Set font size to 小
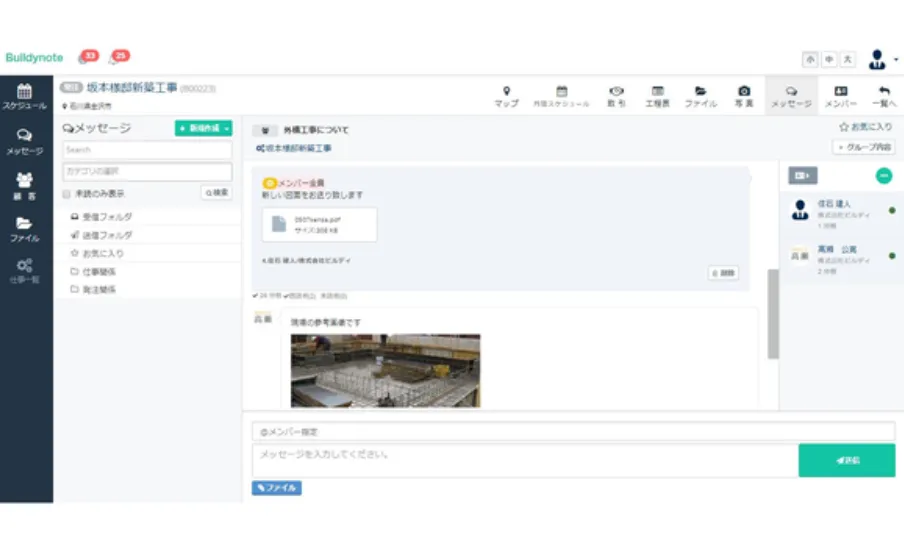Image resolution: width=904 pixels, height=542 pixels. click(811, 59)
